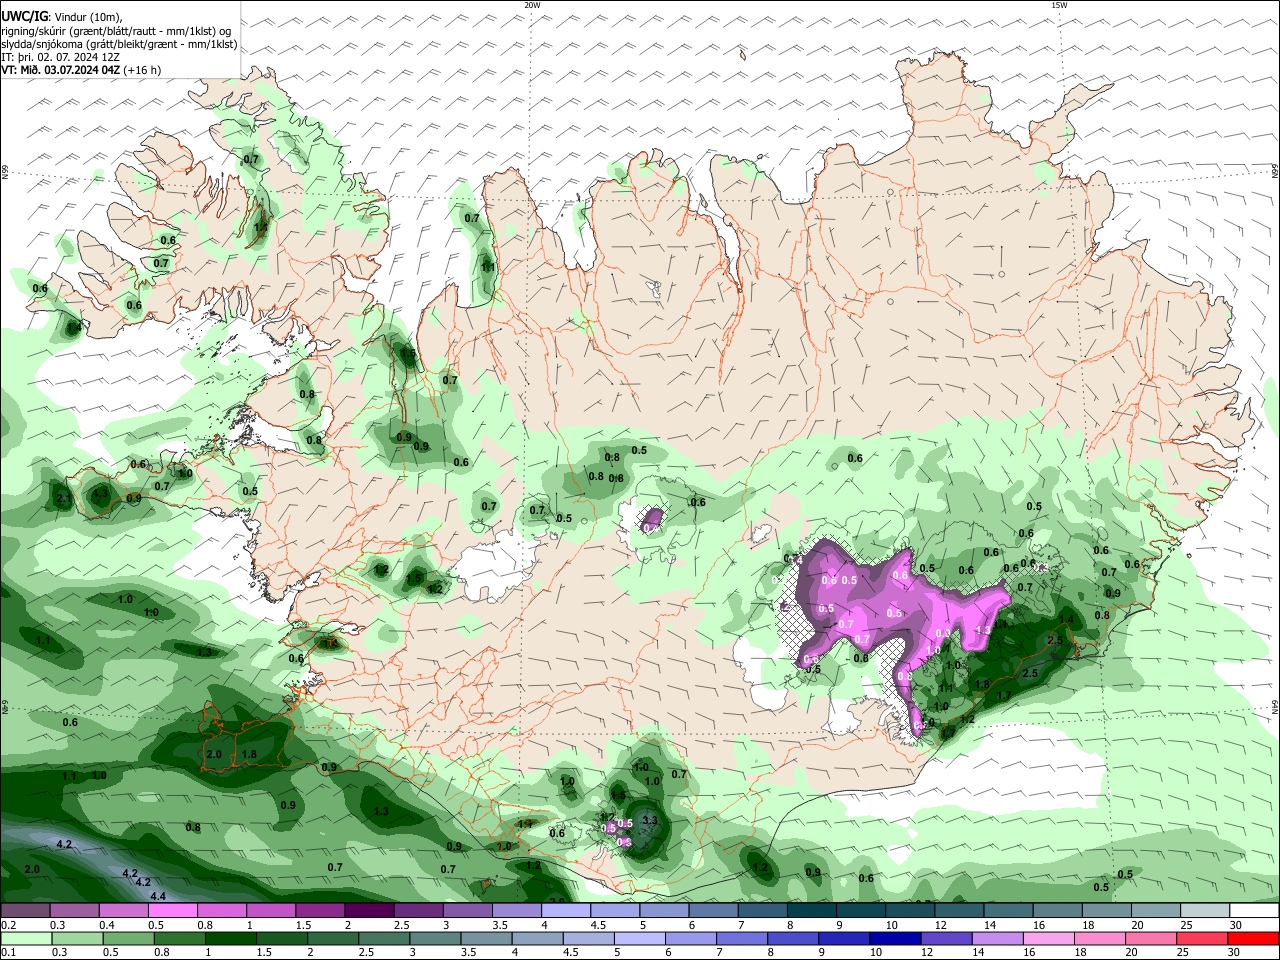Image resolution: width=1280 pixels, height=960 pixels.
Task: Click the '3.3' precipitation value on the map
Action: pyautogui.click(x=650, y=820)
